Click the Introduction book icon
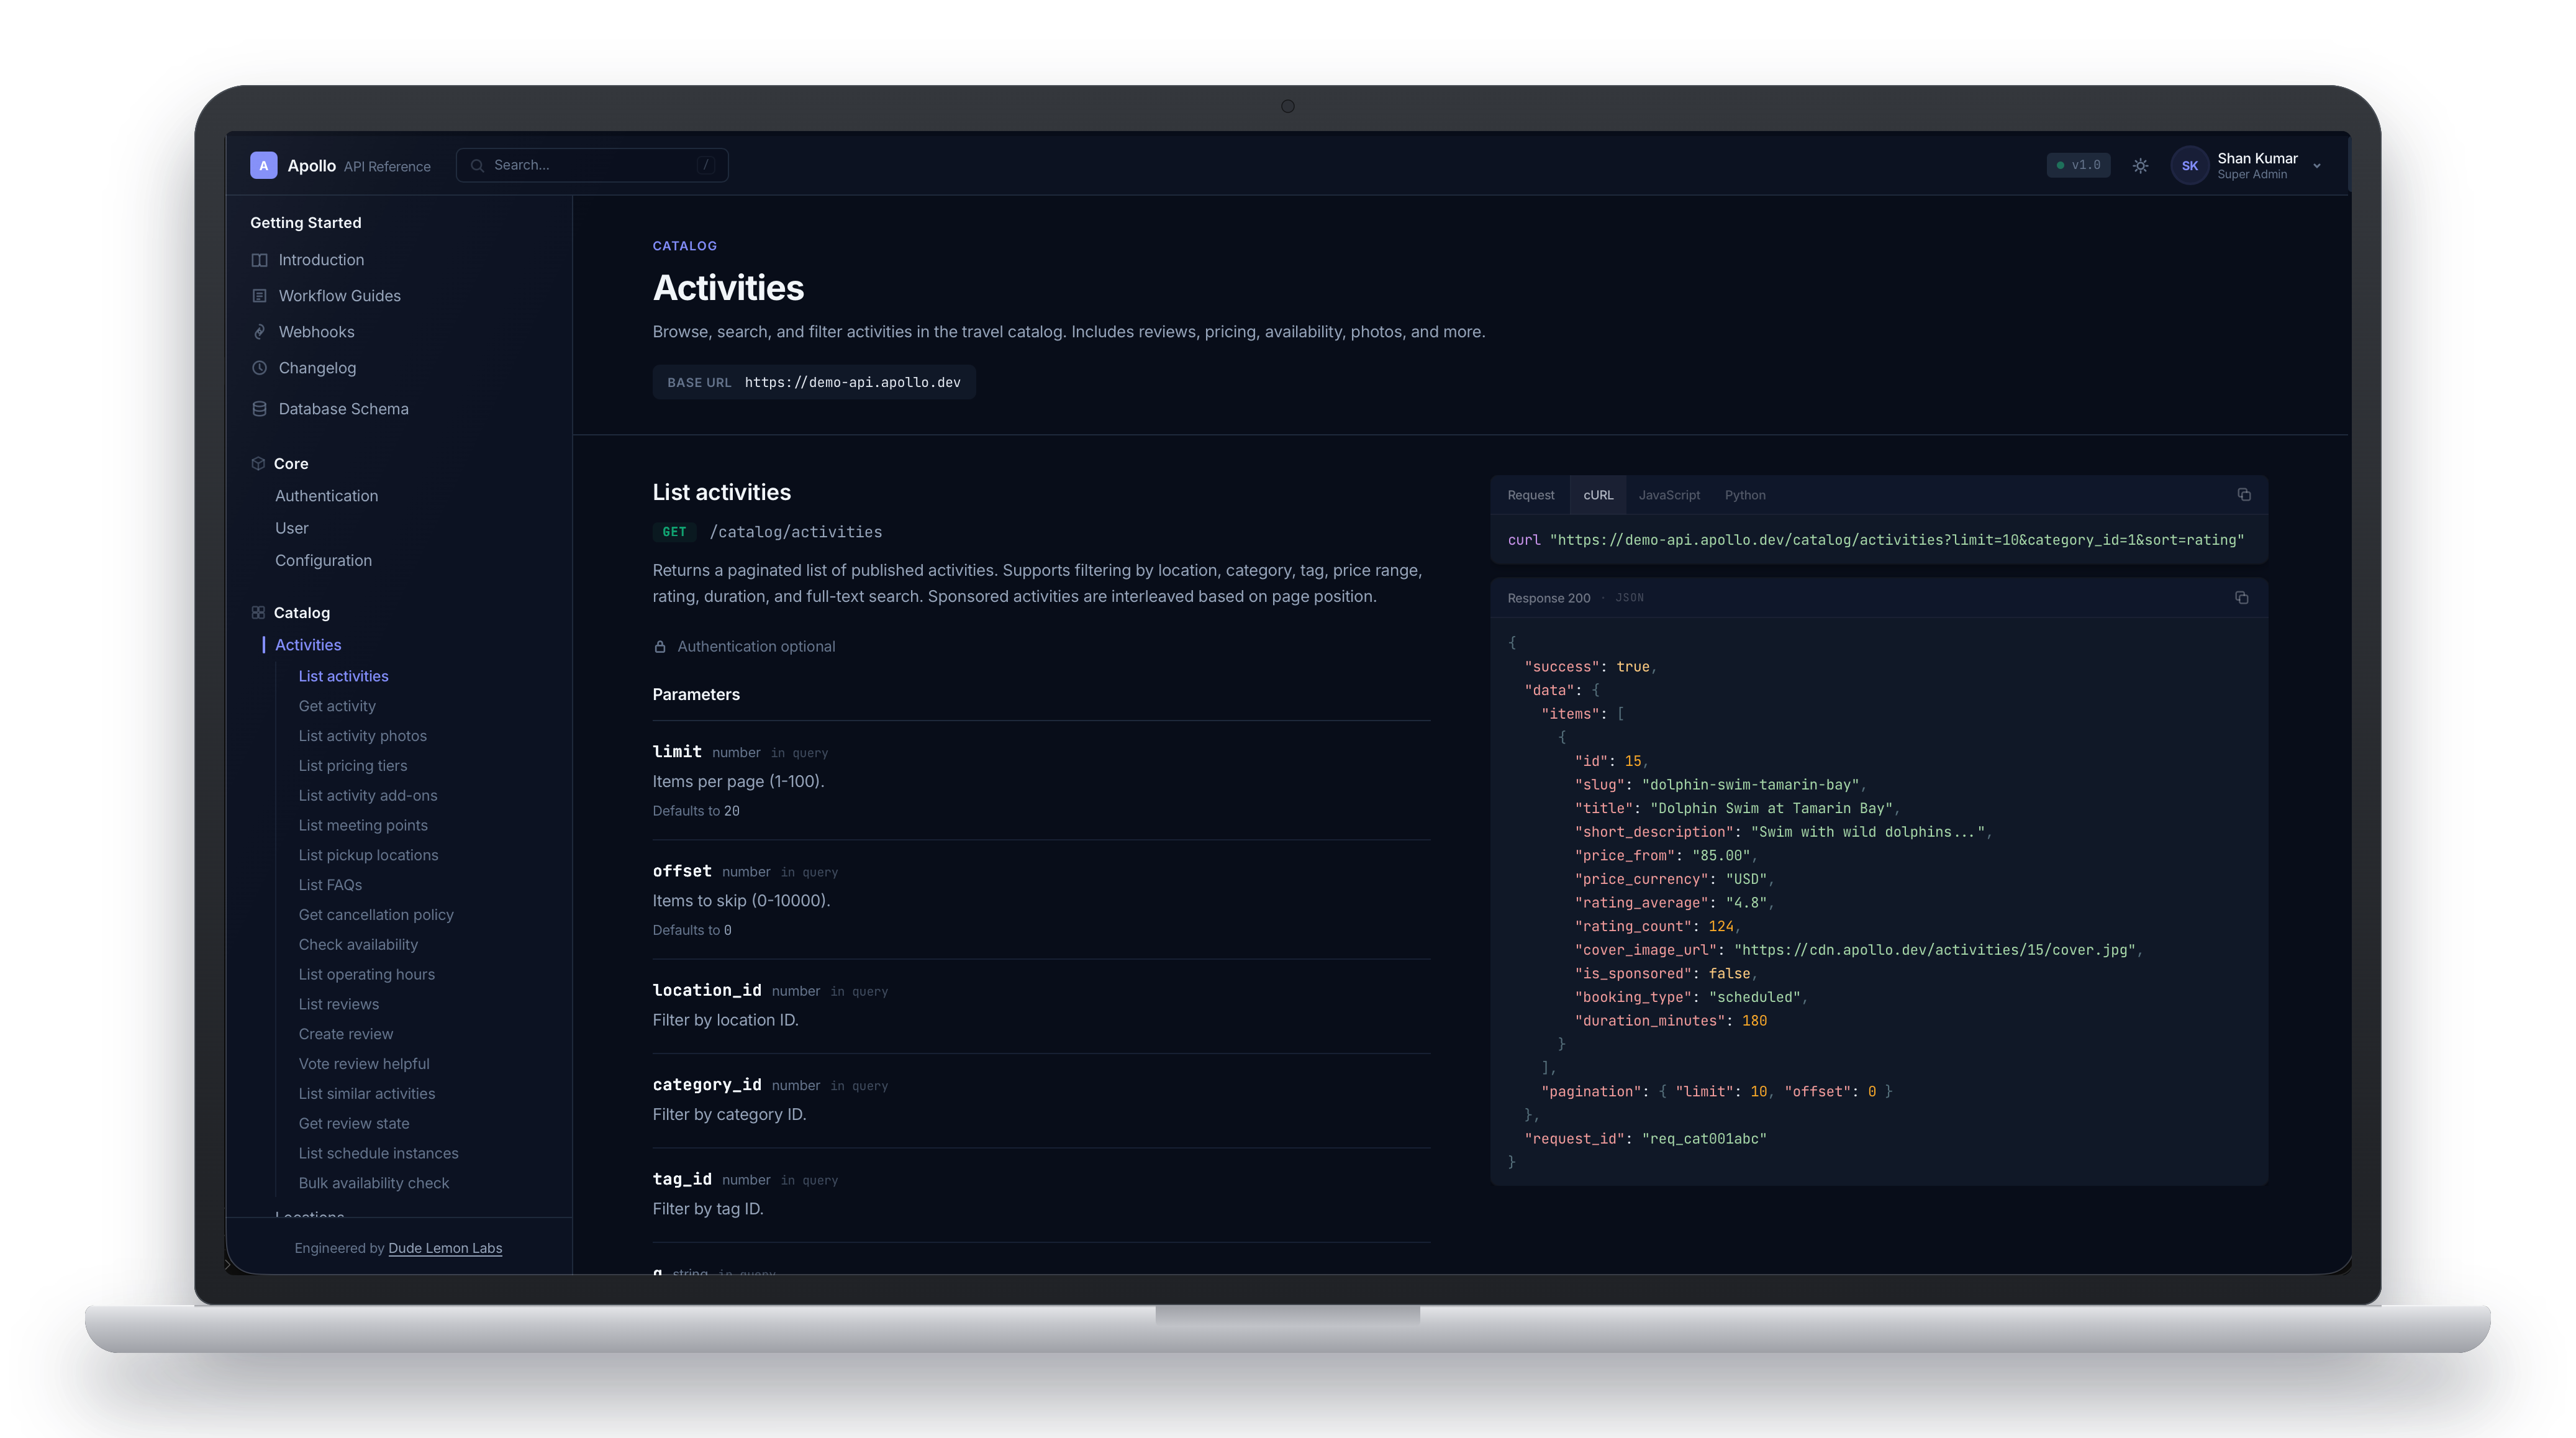 (259, 260)
